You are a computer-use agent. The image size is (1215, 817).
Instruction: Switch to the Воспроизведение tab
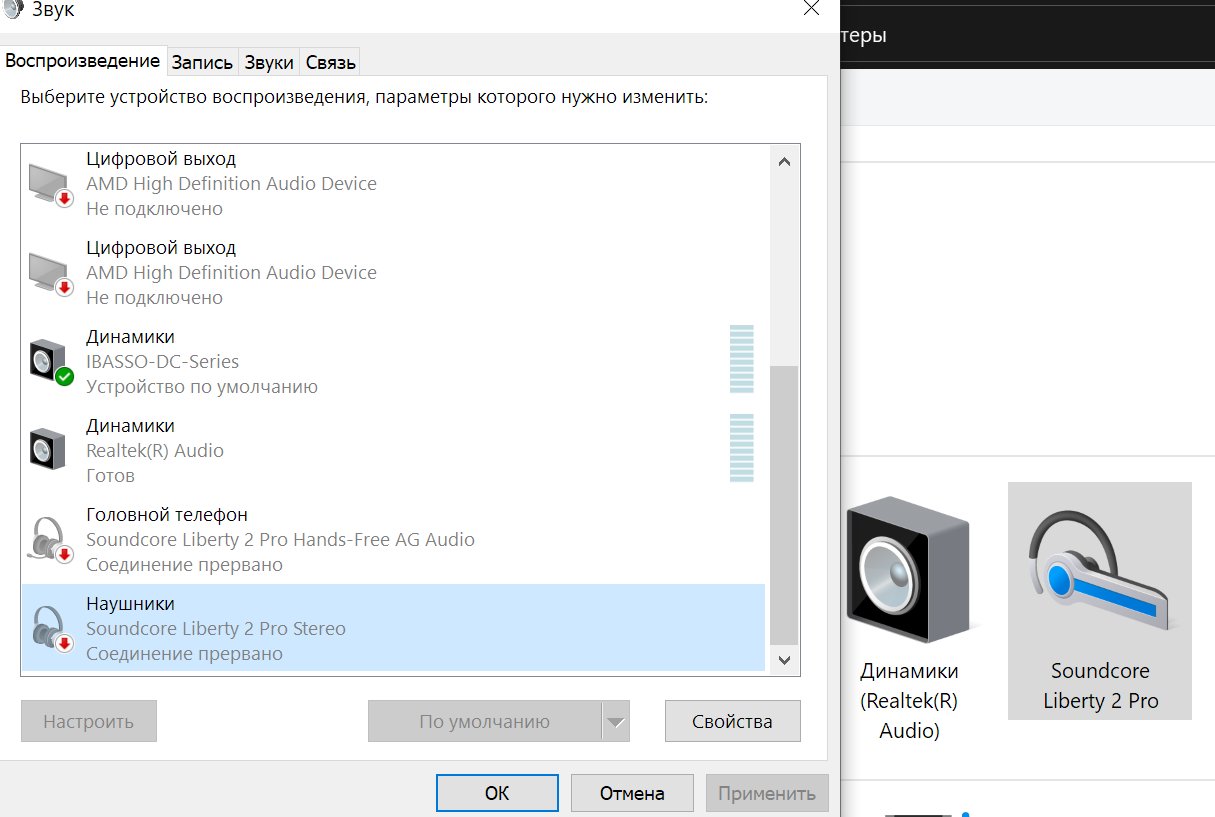pos(83,60)
